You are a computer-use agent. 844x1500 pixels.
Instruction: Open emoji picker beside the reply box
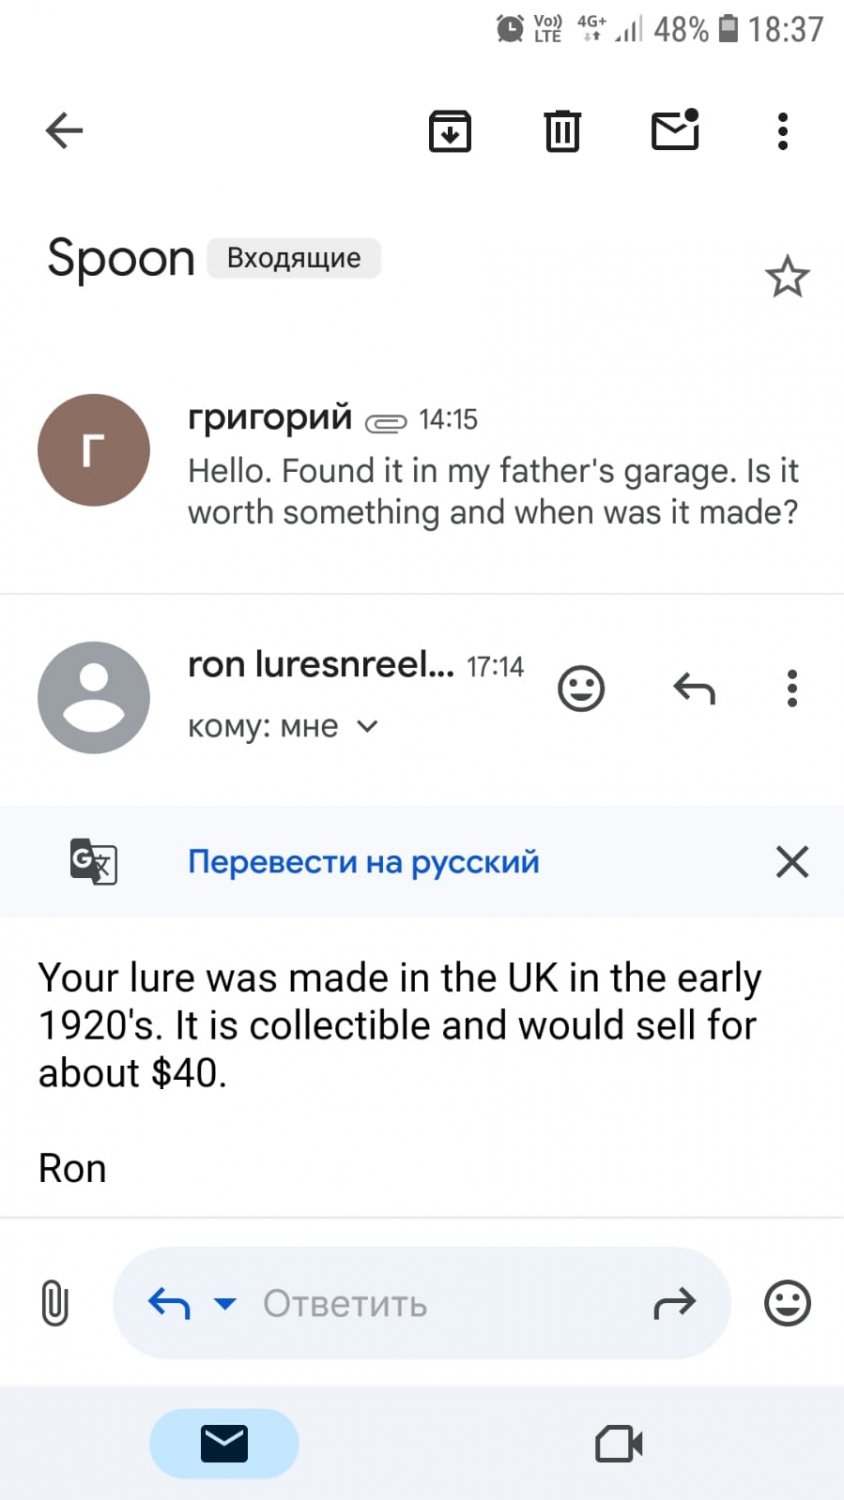tap(787, 1304)
